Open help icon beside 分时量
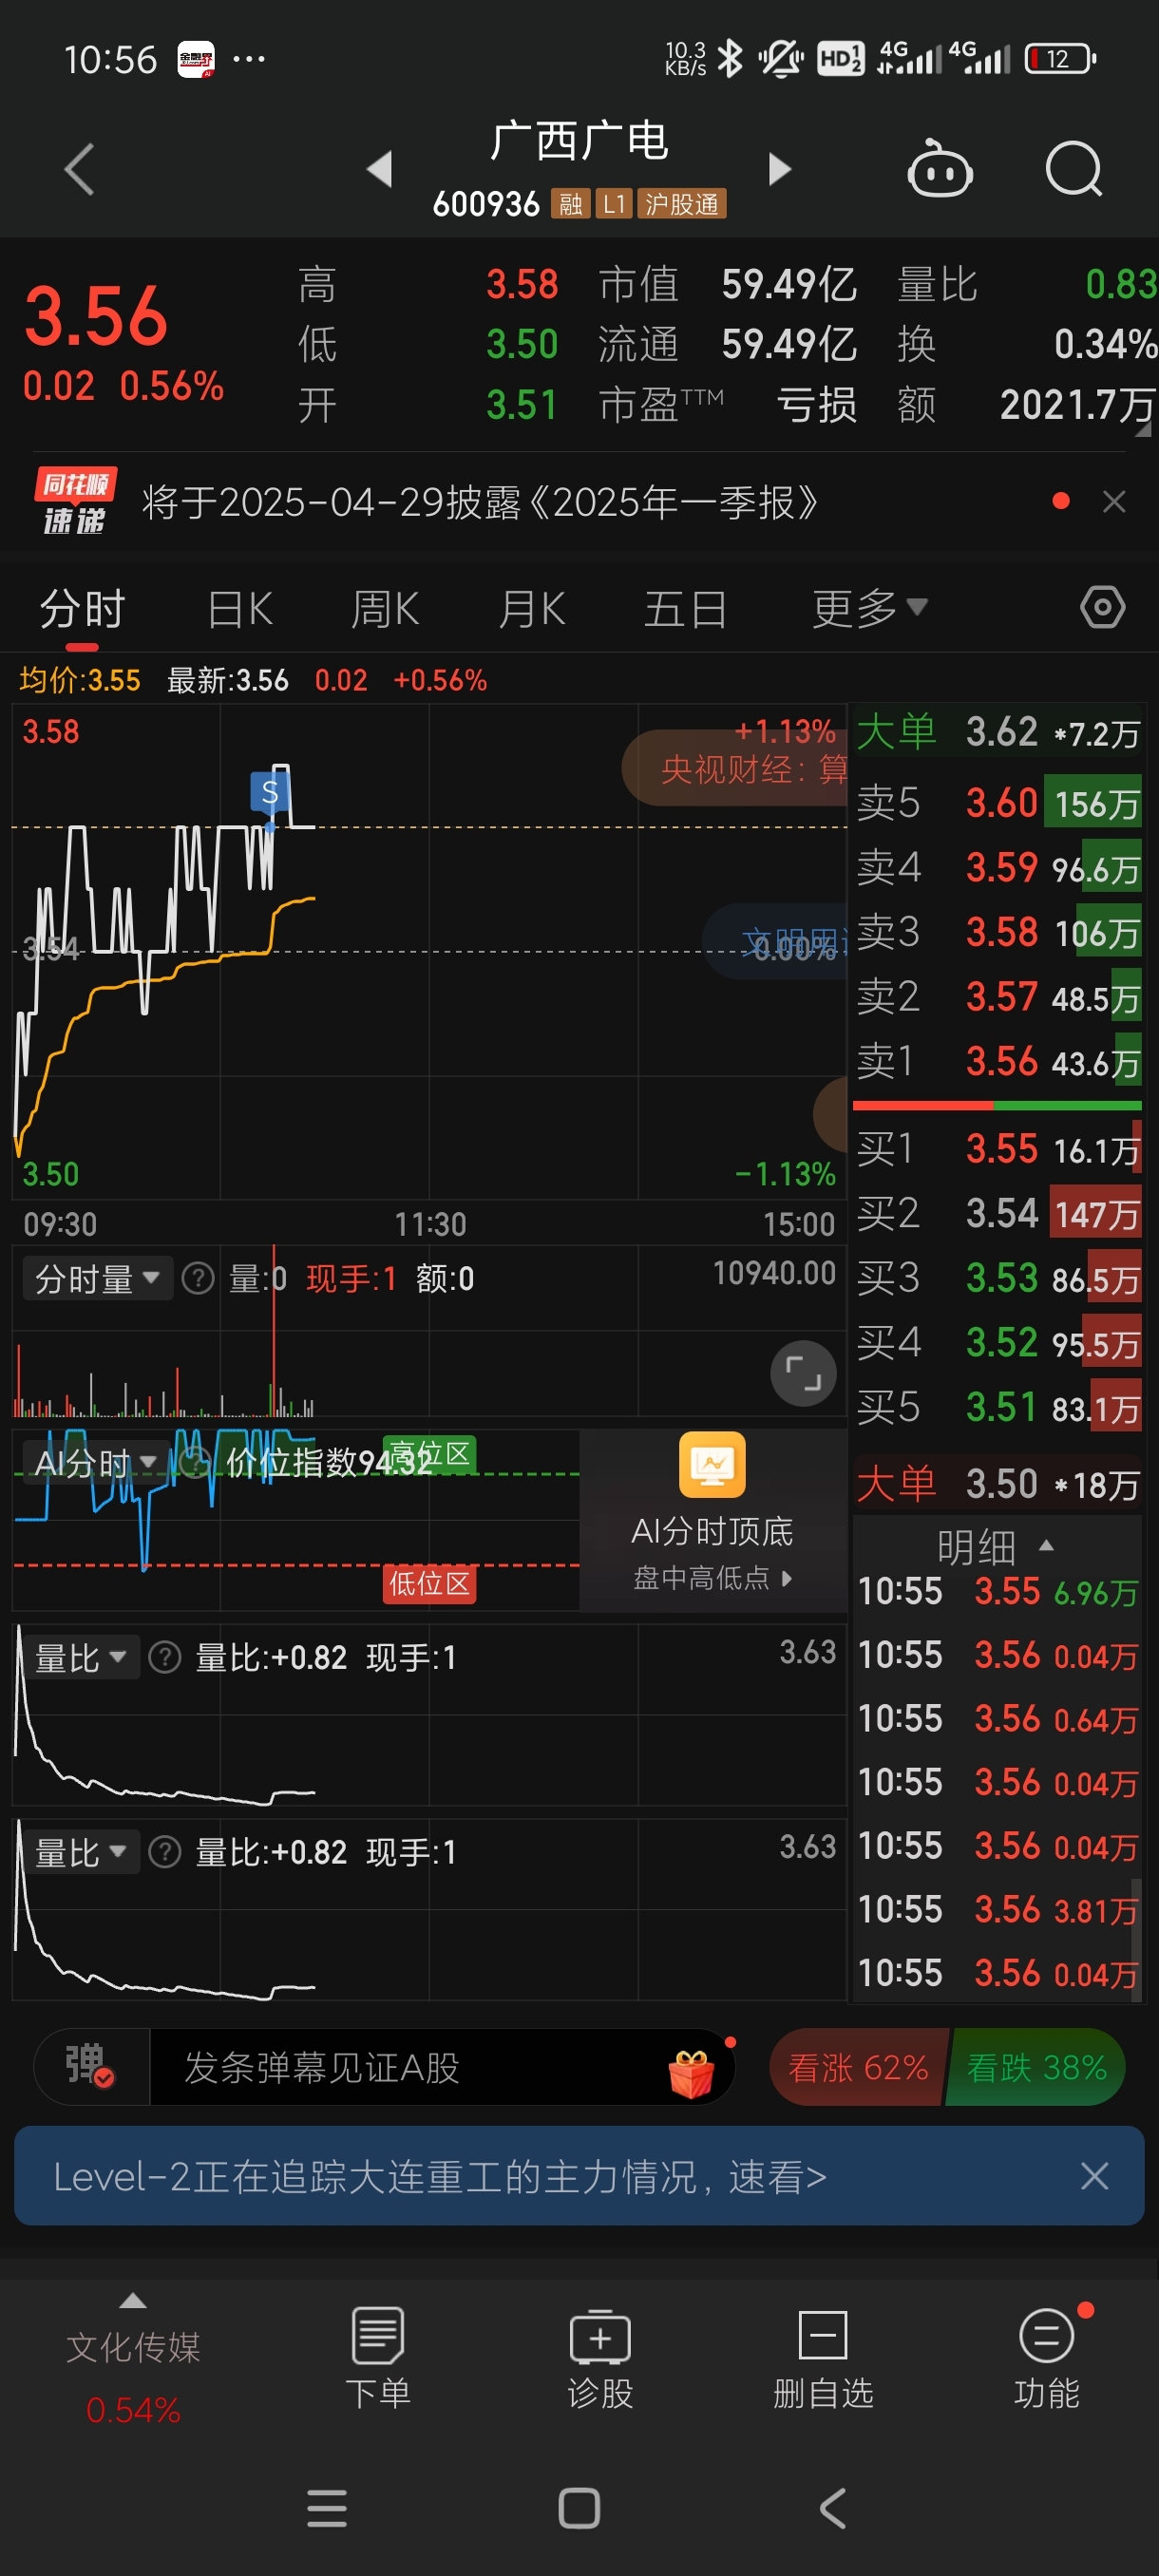 (198, 1278)
